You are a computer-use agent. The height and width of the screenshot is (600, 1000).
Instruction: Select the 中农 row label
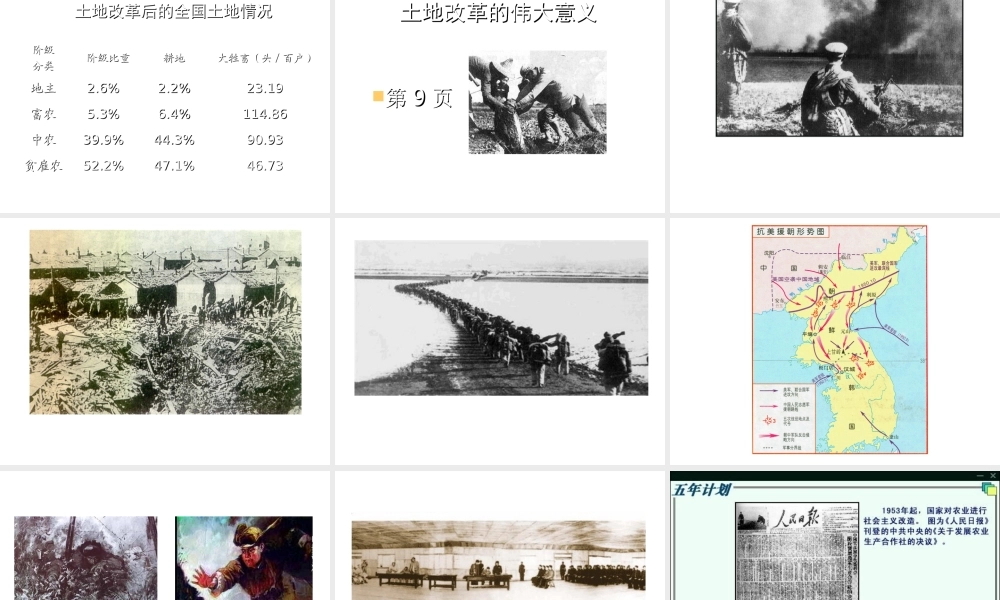tap(43, 140)
